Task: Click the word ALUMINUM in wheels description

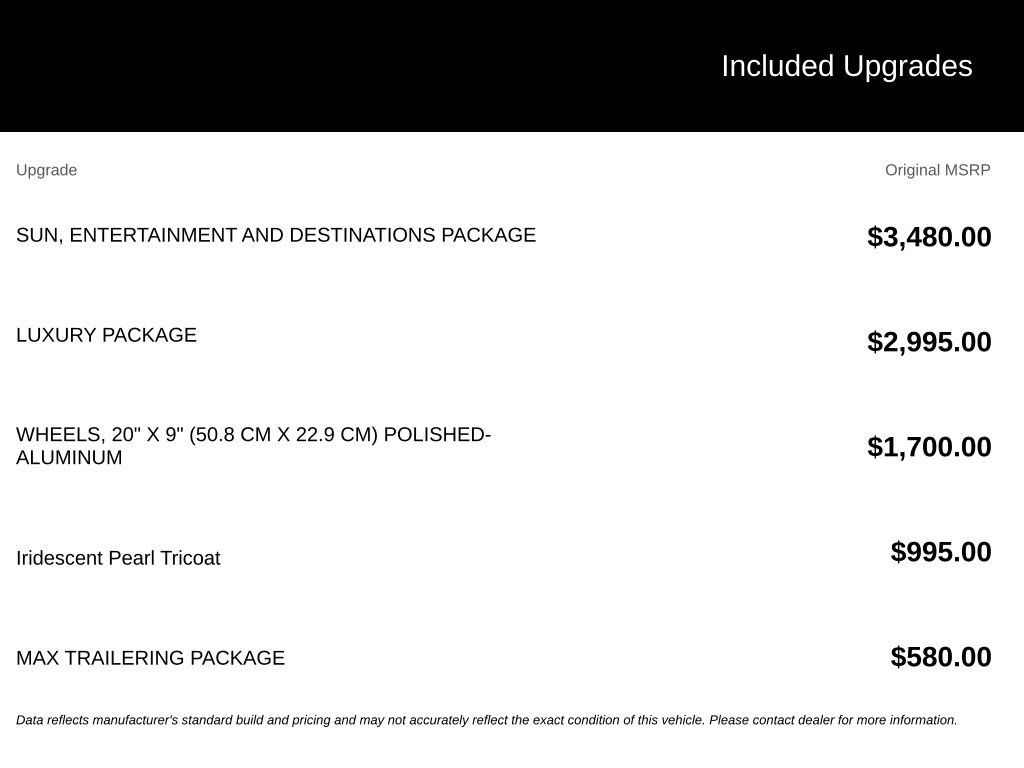Action: coord(69,458)
